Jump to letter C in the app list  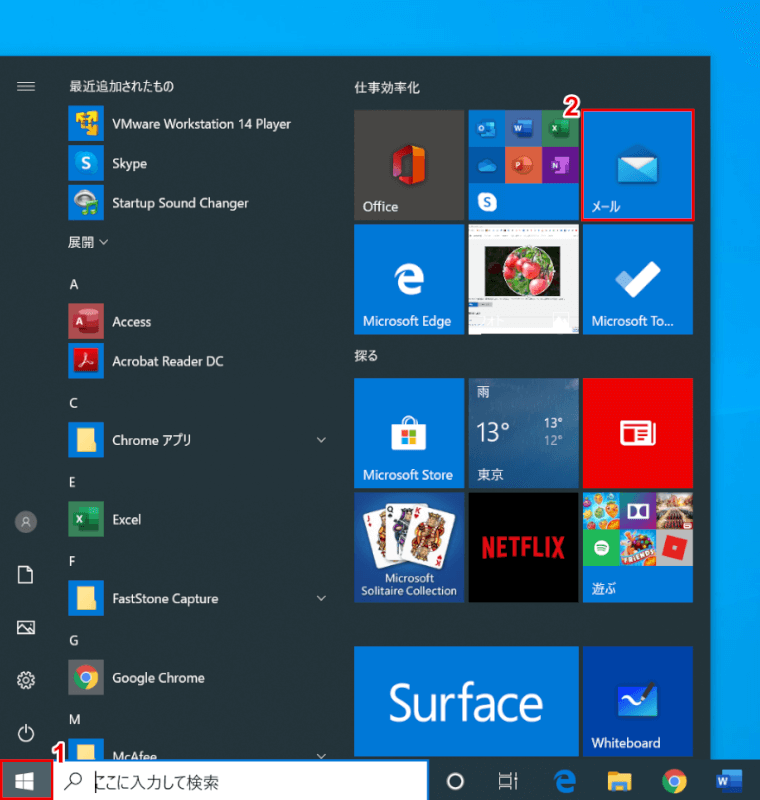point(73,403)
